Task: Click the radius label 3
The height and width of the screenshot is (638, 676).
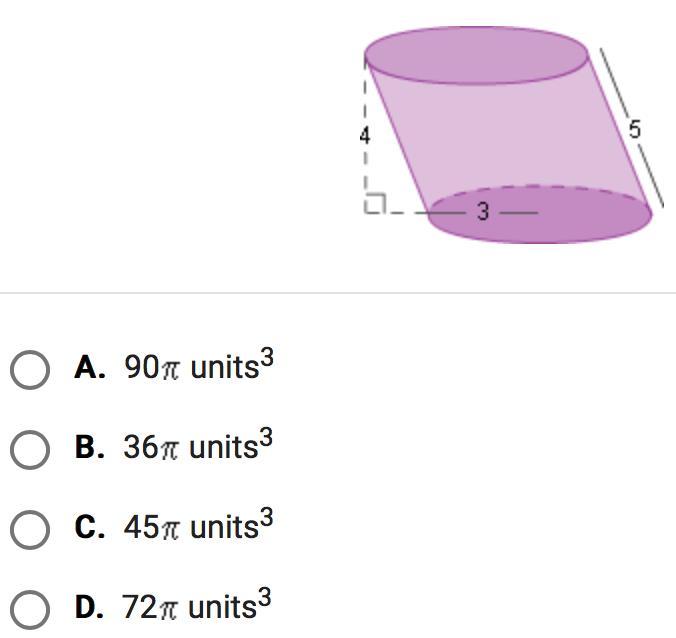Action: tap(483, 211)
